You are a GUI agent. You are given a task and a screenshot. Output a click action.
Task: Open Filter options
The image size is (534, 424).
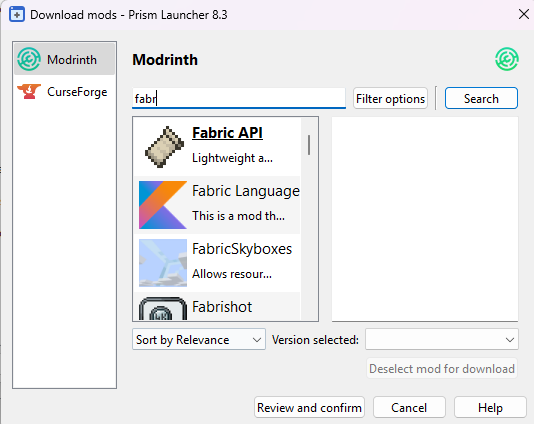[390, 98]
